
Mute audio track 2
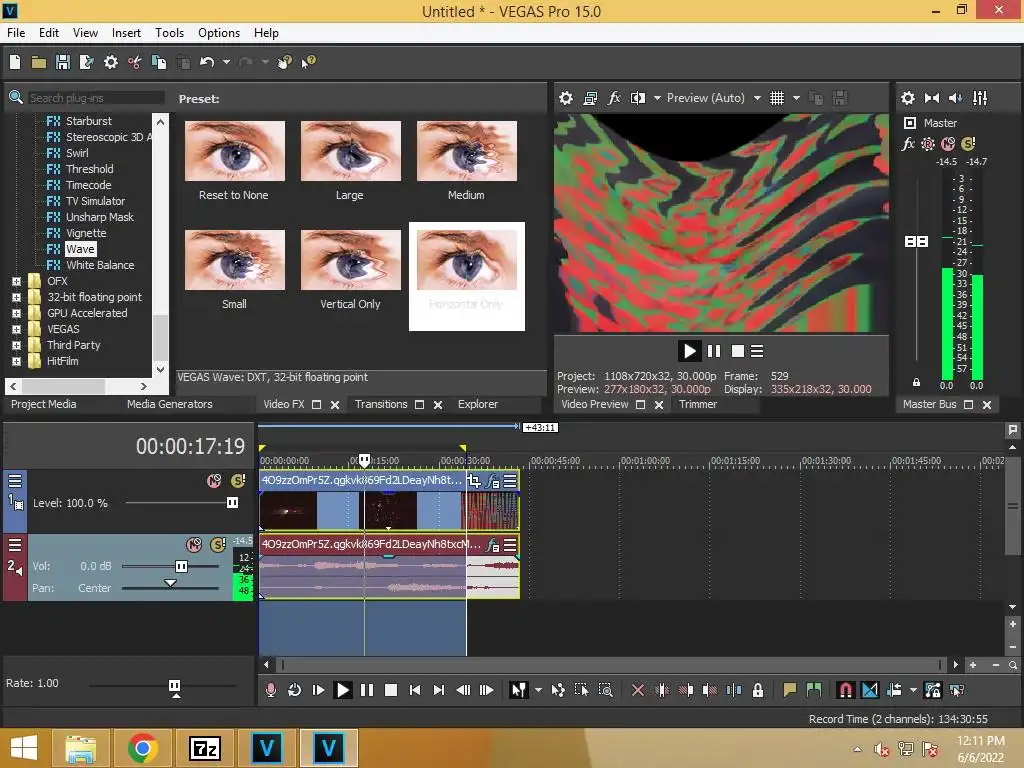coord(194,545)
